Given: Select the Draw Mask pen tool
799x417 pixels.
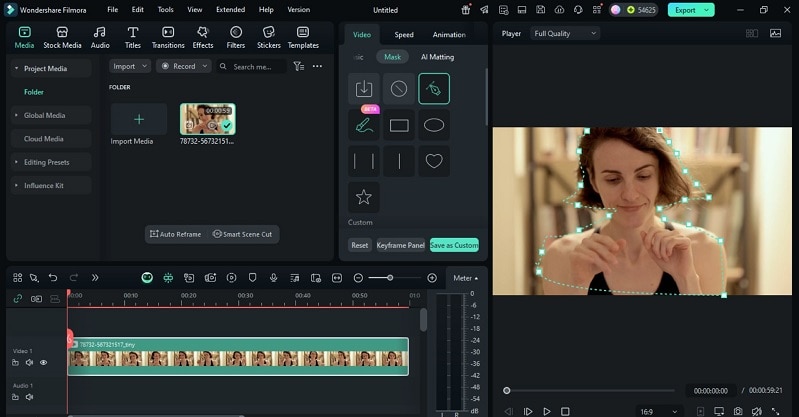Looking at the screenshot, I should click(x=434, y=89).
